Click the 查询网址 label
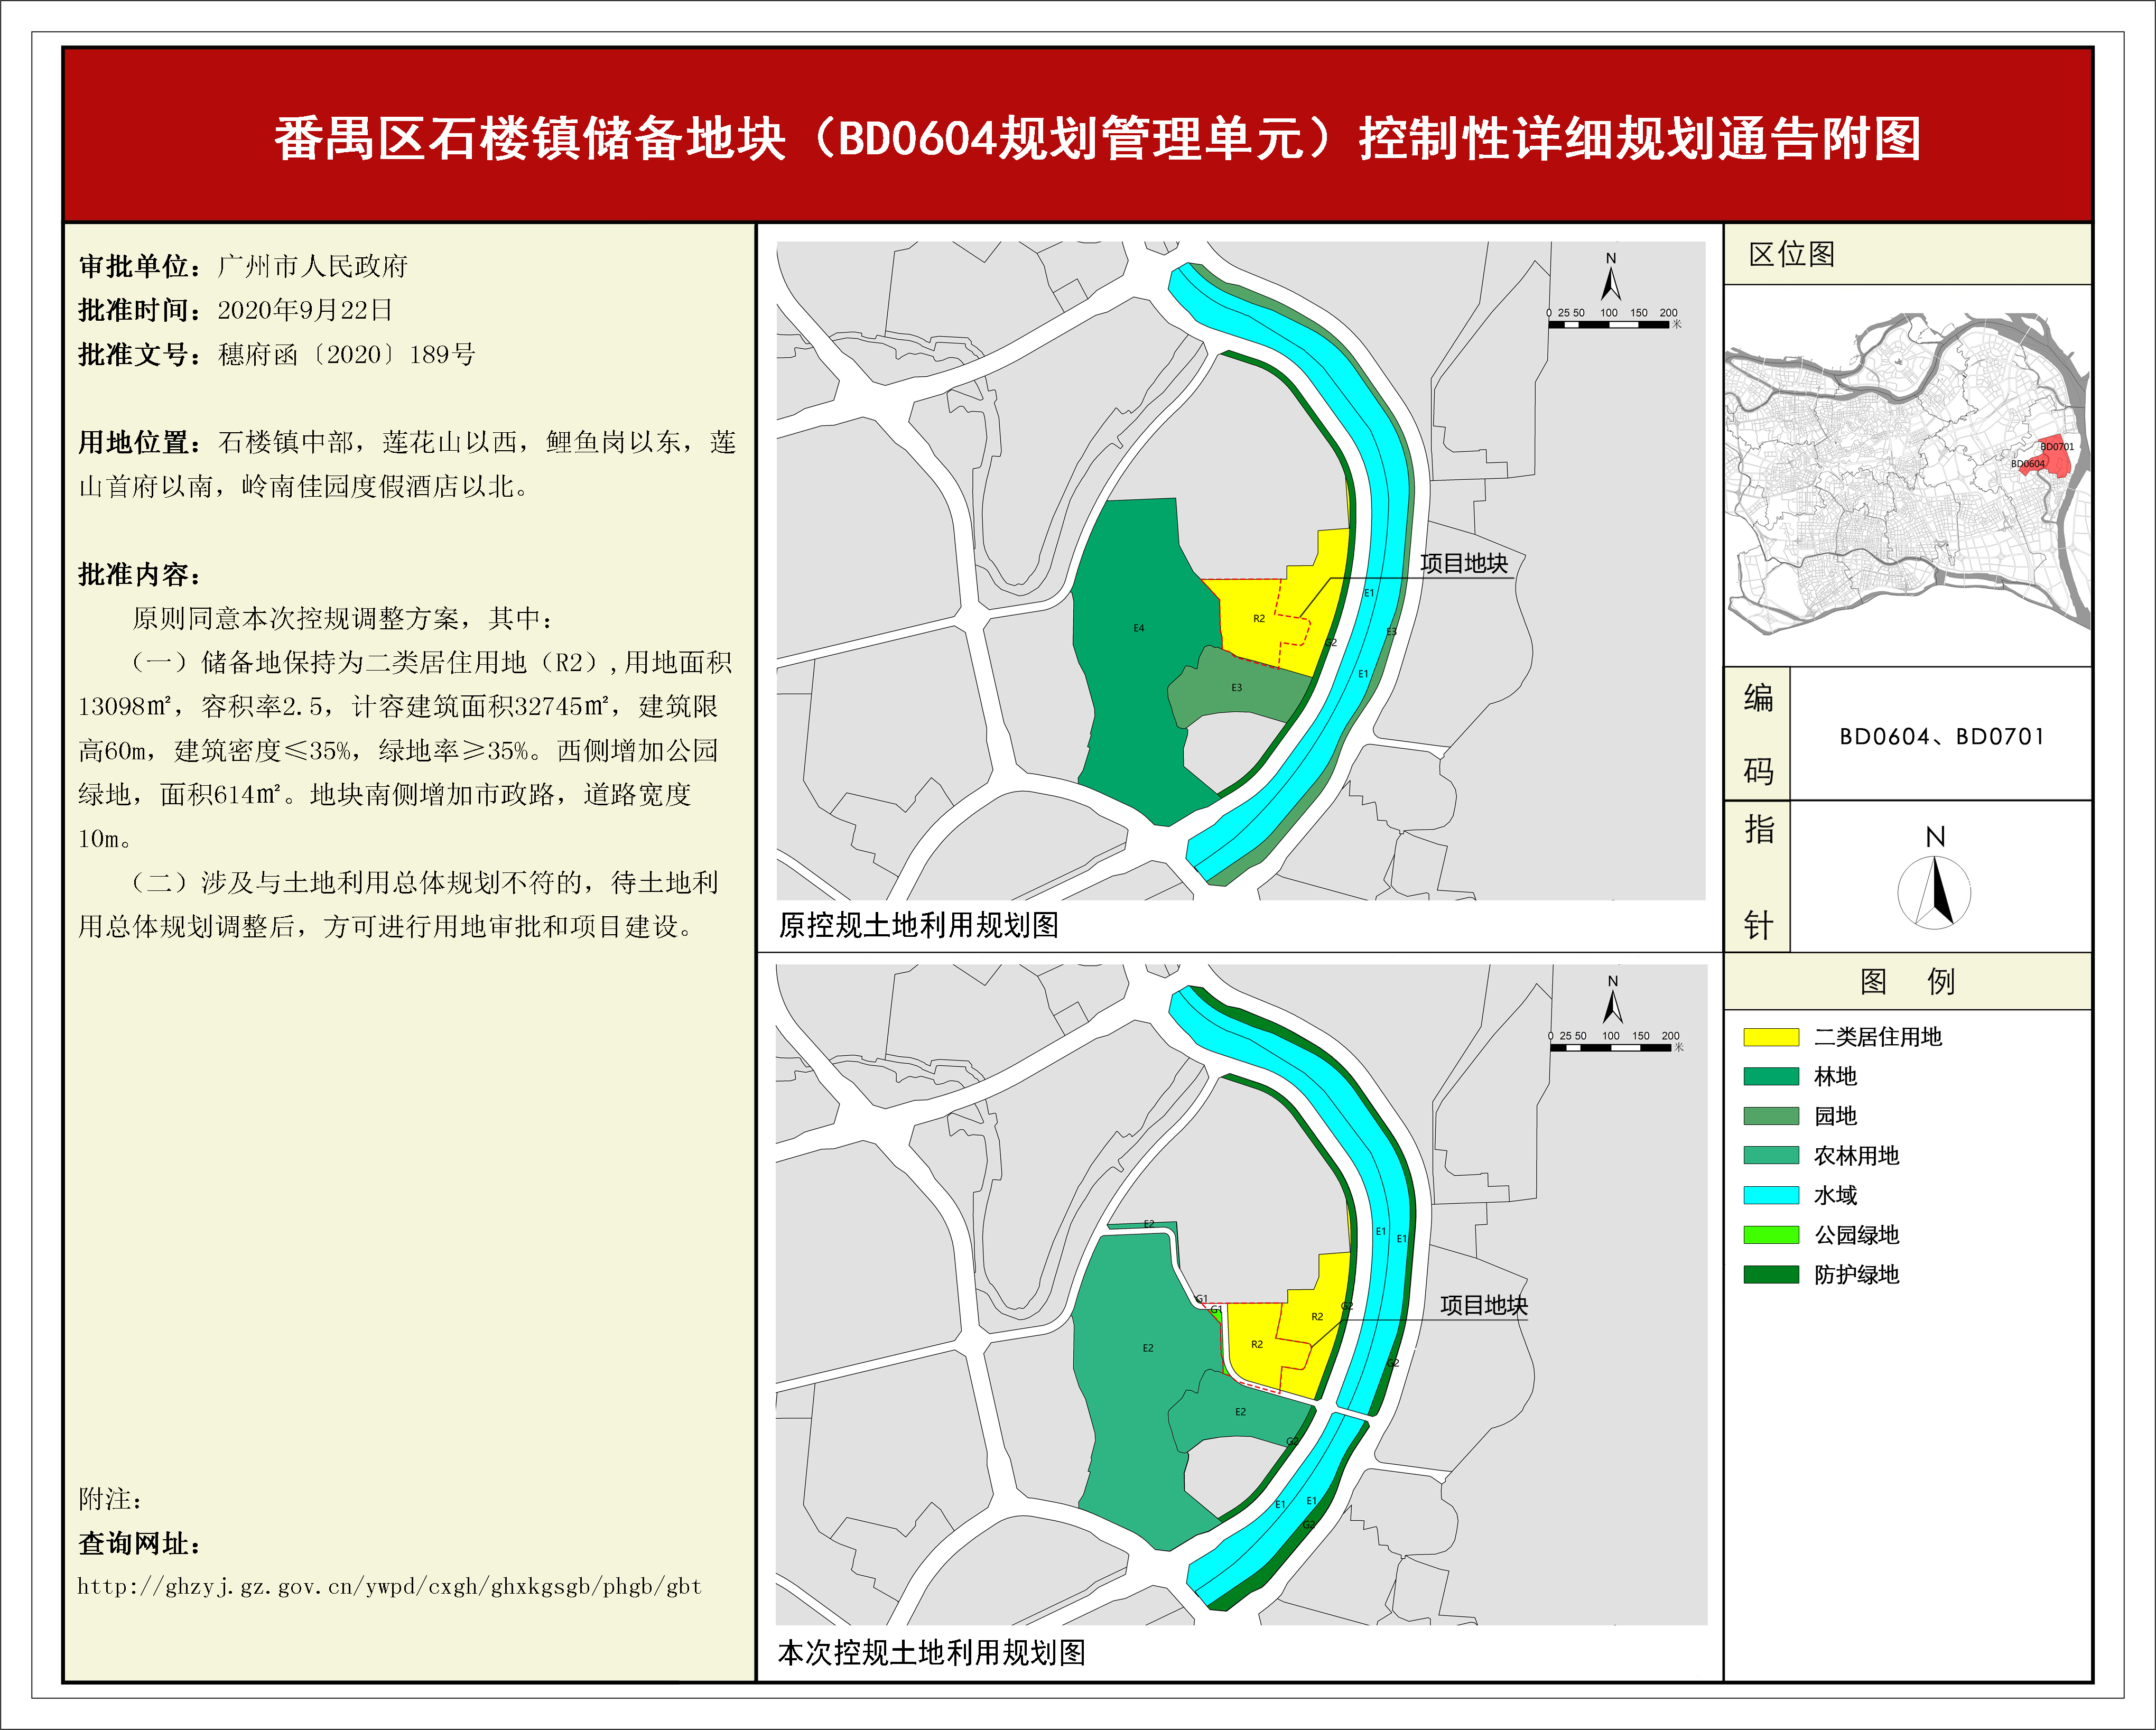Screen dimensions: 2156x1730 click(x=140, y=1543)
